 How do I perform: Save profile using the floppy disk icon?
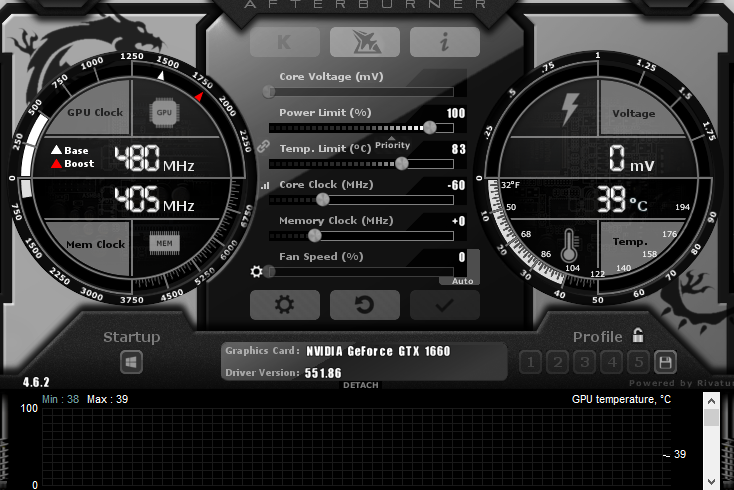click(665, 362)
